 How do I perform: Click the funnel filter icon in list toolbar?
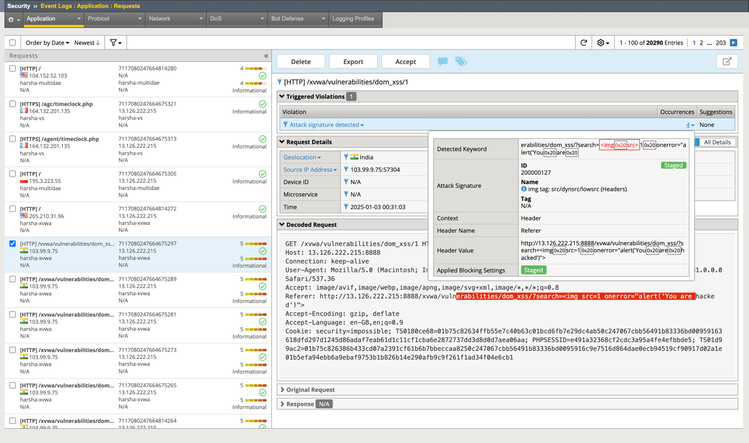(x=115, y=43)
